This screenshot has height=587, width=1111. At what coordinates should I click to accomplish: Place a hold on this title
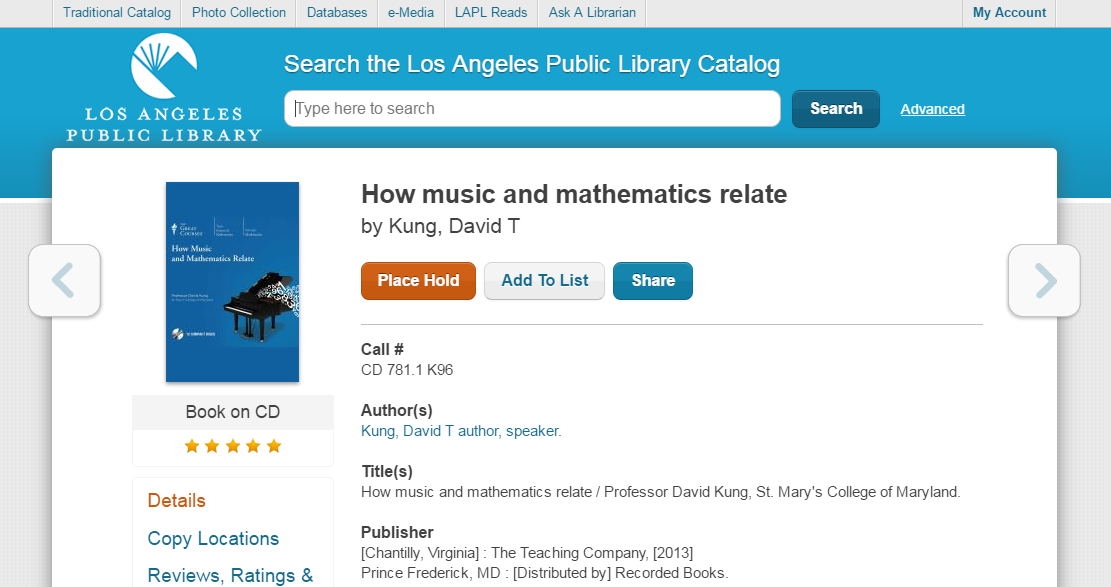click(x=418, y=281)
